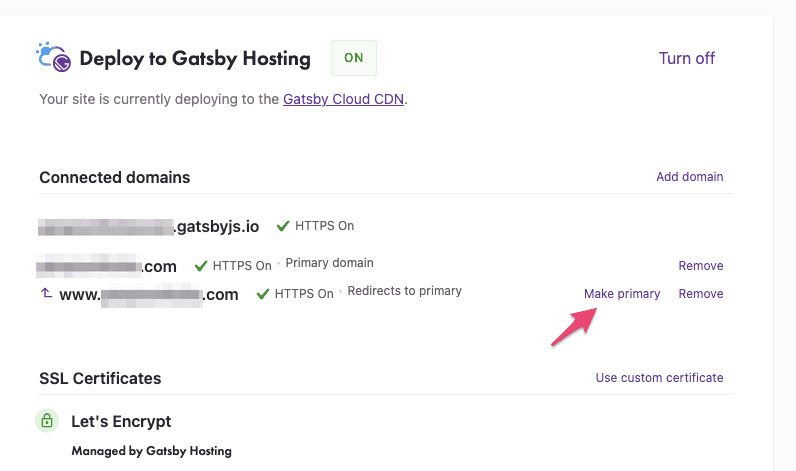Turn off Gatsby Hosting deployment

point(687,58)
